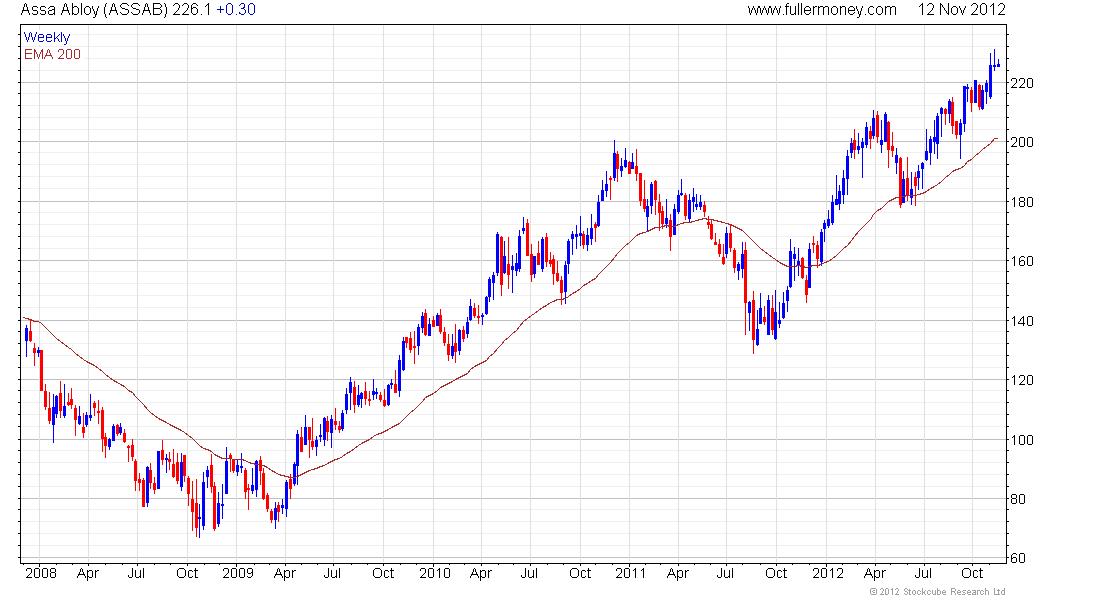Click the 2008 year axis label

pyautogui.click(x=41, y=573)
